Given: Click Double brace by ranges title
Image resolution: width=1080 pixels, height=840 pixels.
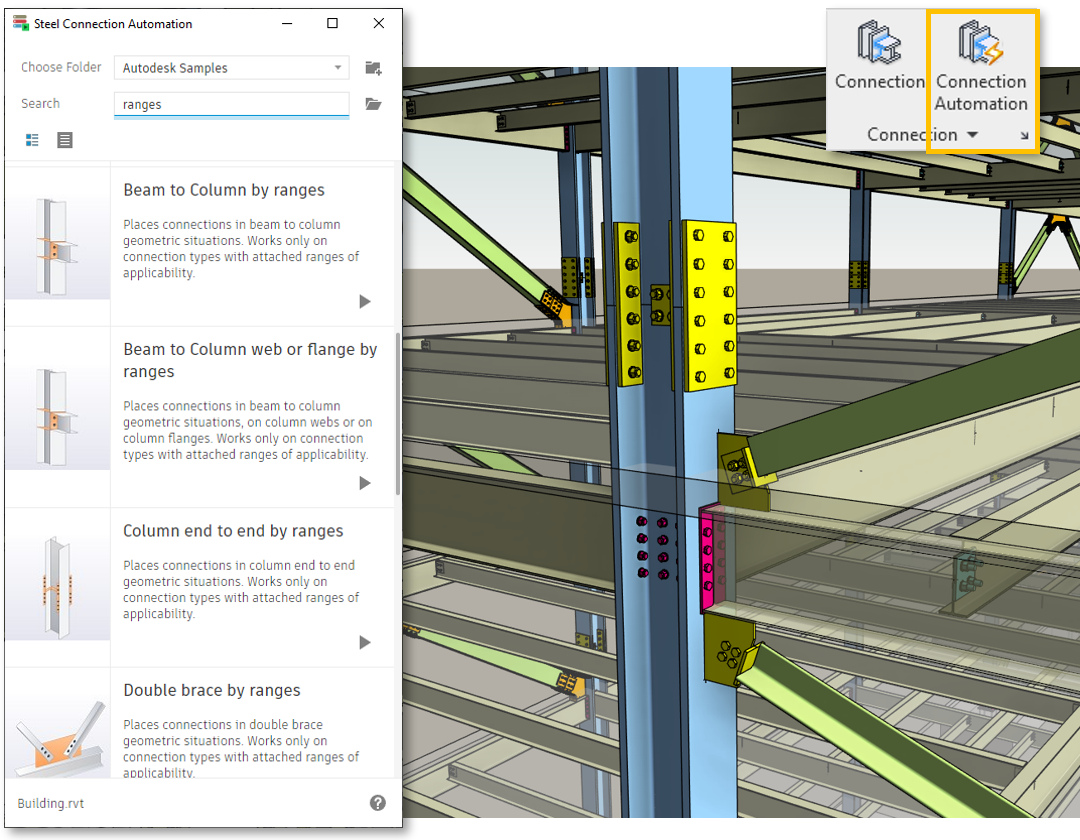Looking at the screenshot, I should tap(211, 690).
